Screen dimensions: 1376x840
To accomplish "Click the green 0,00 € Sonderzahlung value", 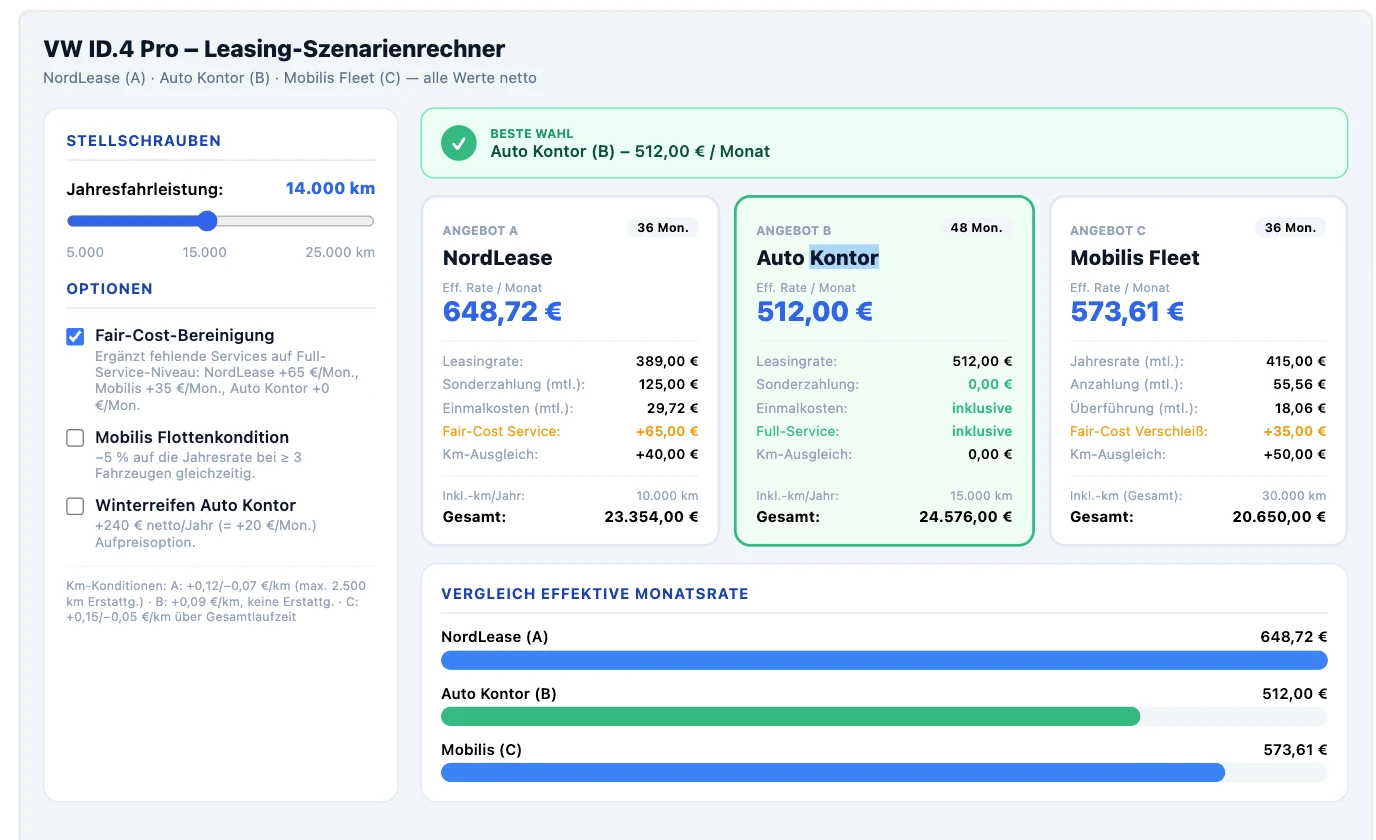I will [990, 385].
